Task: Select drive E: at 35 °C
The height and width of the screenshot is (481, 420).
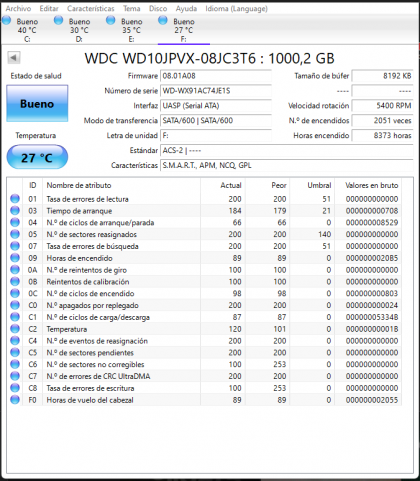Action: 131,30
